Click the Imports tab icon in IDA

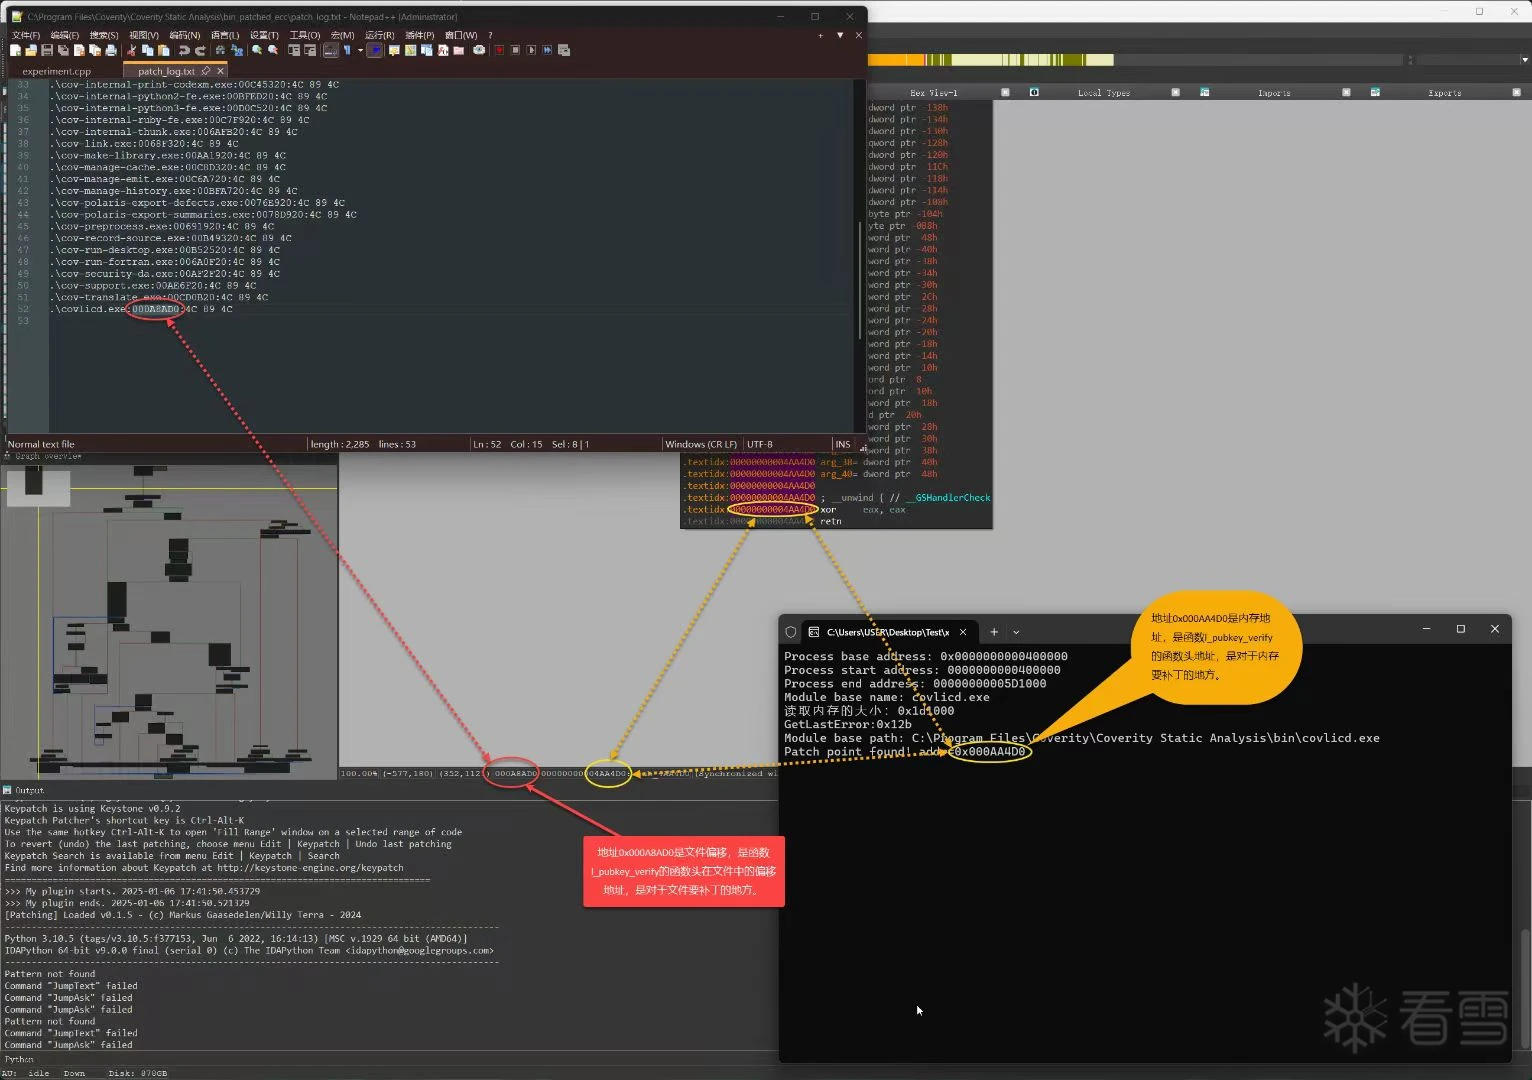coord(1204,92)
